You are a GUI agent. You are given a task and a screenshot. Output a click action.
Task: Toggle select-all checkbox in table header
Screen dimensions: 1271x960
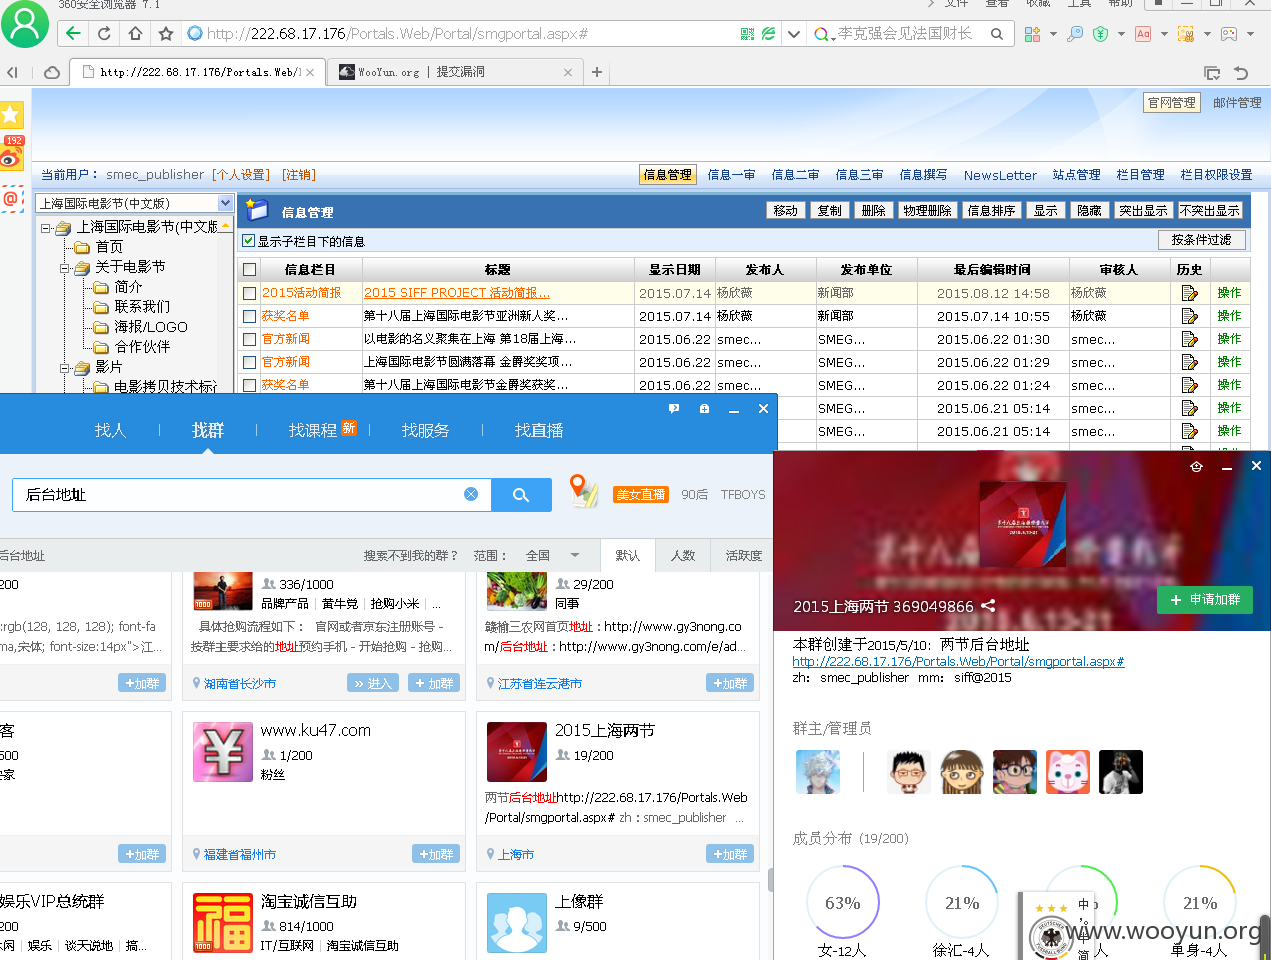[250, 269]
